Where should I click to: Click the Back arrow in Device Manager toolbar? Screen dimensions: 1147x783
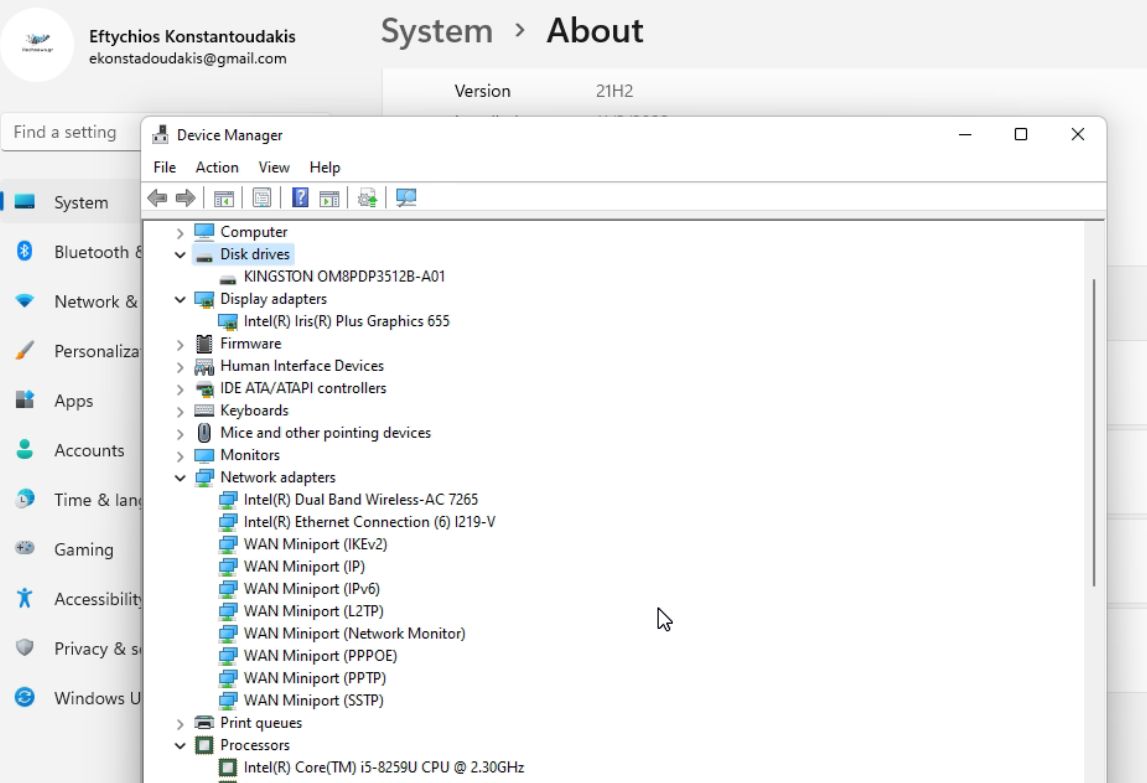coord(157,198)
